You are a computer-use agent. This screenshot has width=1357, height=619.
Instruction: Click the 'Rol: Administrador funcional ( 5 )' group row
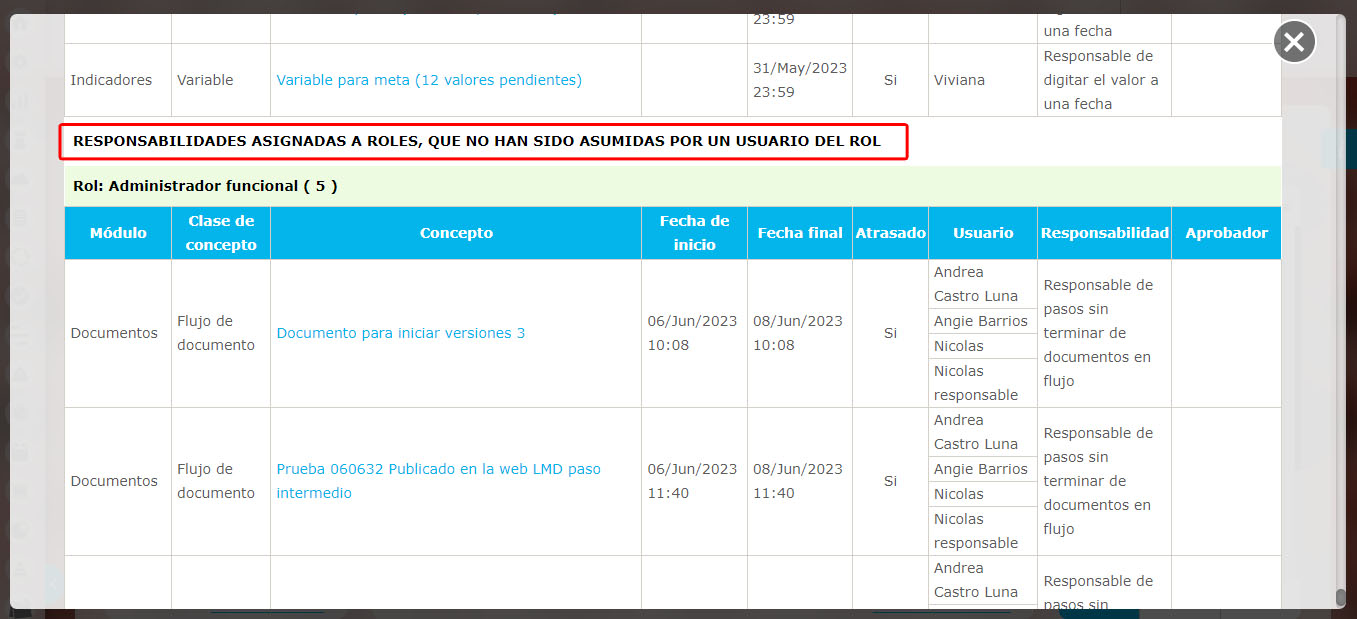click(205, 186)
